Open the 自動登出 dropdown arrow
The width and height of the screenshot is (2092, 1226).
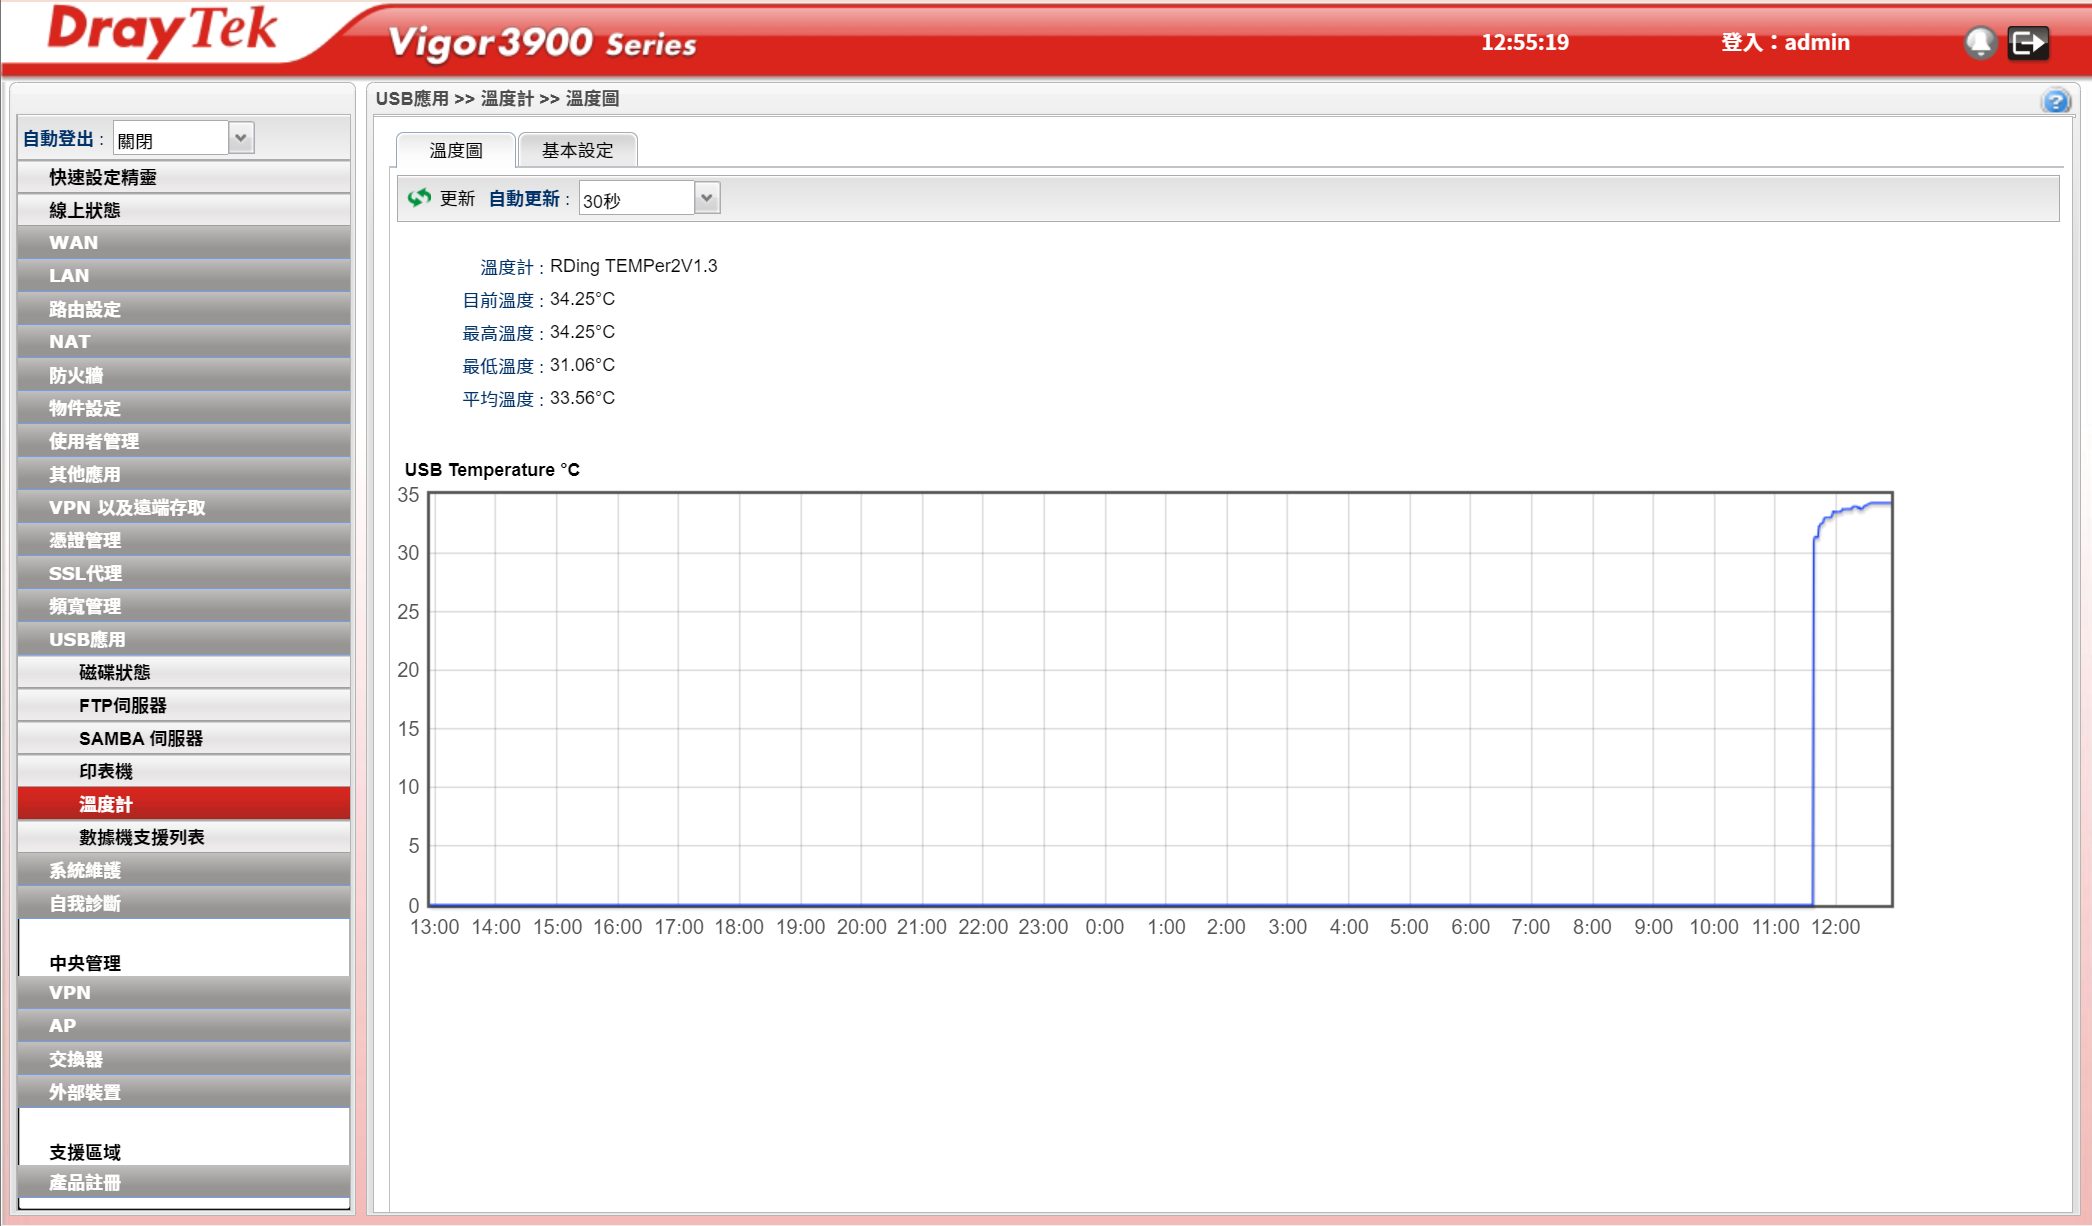pos(241,138)
